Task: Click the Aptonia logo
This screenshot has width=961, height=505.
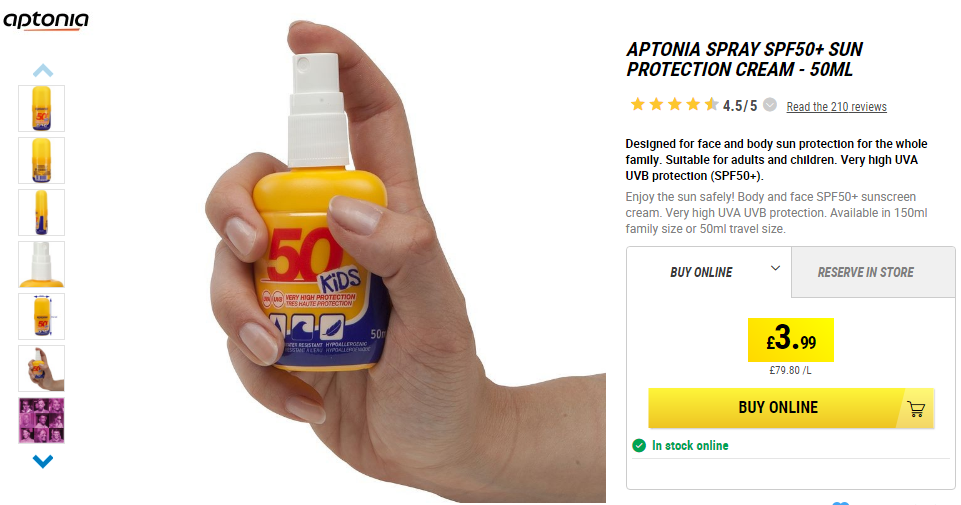Action: point(46,21)
